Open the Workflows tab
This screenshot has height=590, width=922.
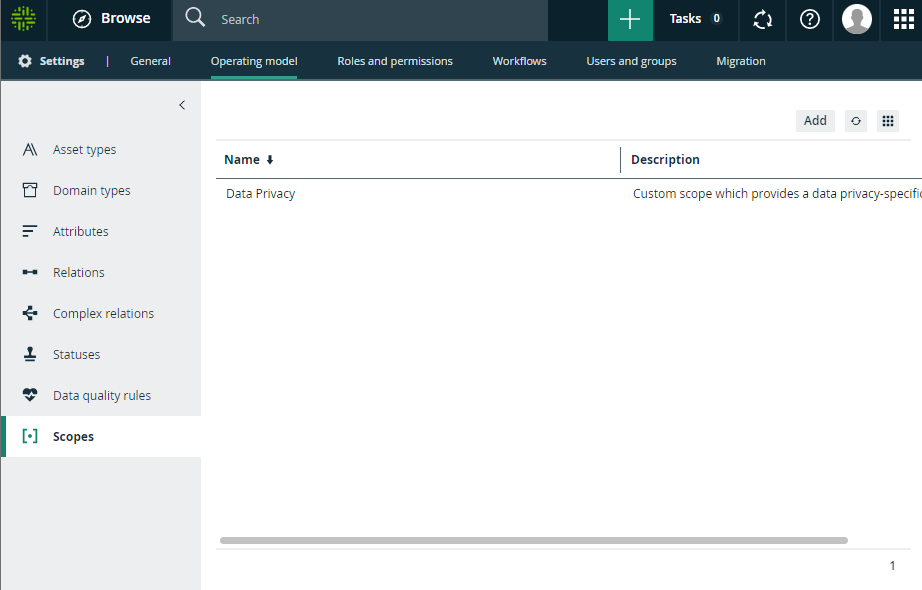(519, 61)
